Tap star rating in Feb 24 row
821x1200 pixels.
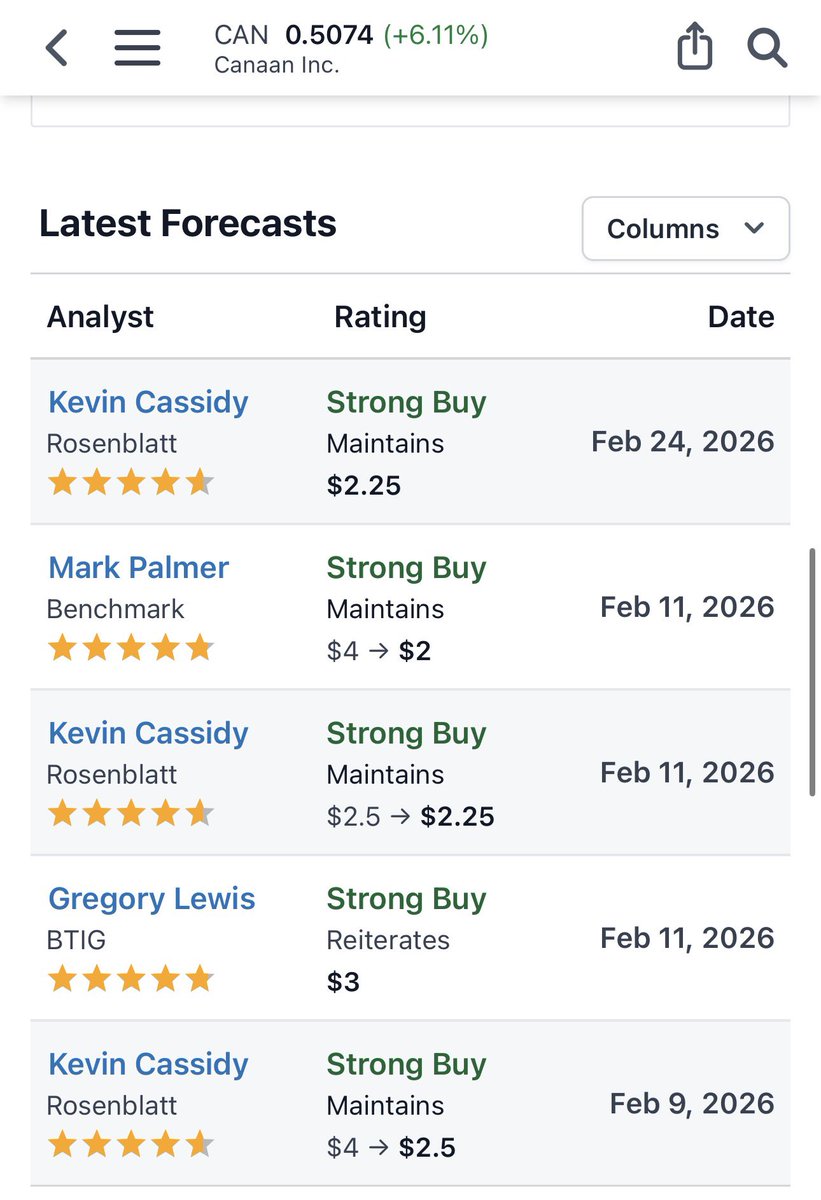coord(131,483)
